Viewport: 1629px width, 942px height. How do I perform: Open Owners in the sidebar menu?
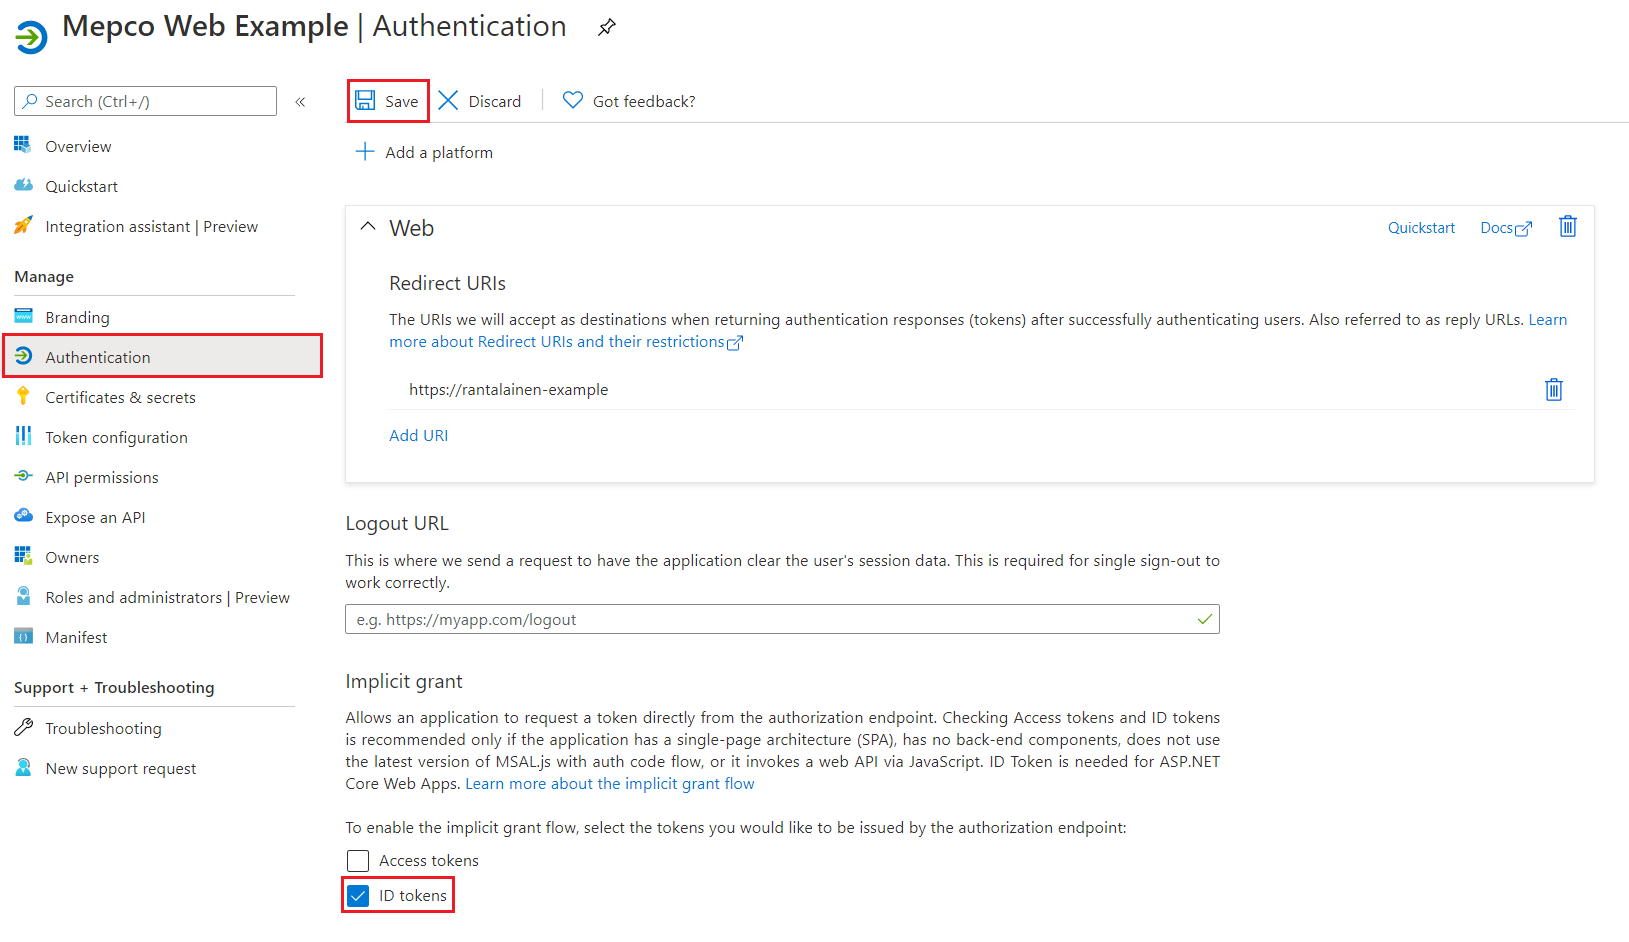(72, 558)
